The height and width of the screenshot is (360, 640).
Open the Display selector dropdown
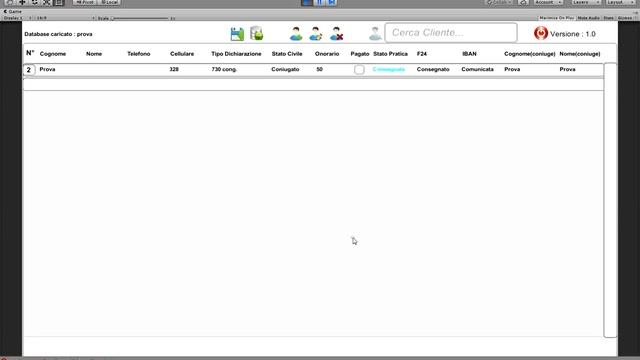[x=17, y=18]
